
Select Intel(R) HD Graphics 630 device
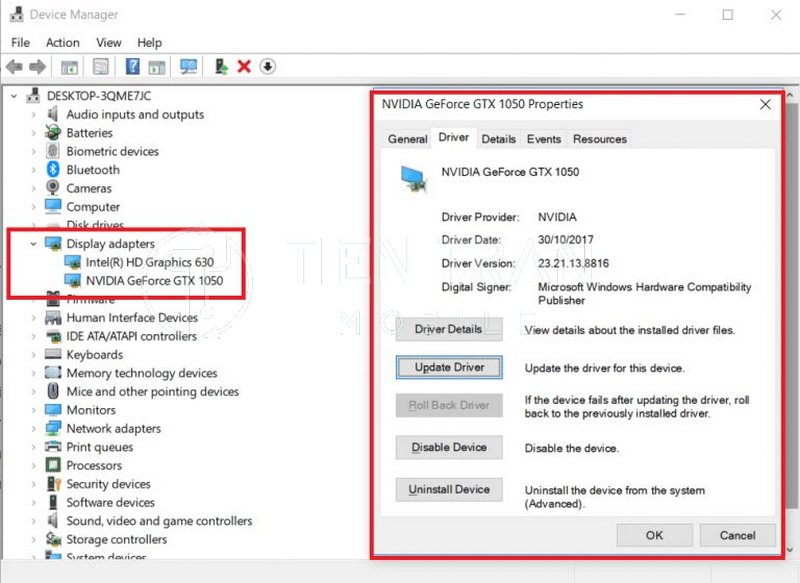pyautogui.click(x=149, y=262)
